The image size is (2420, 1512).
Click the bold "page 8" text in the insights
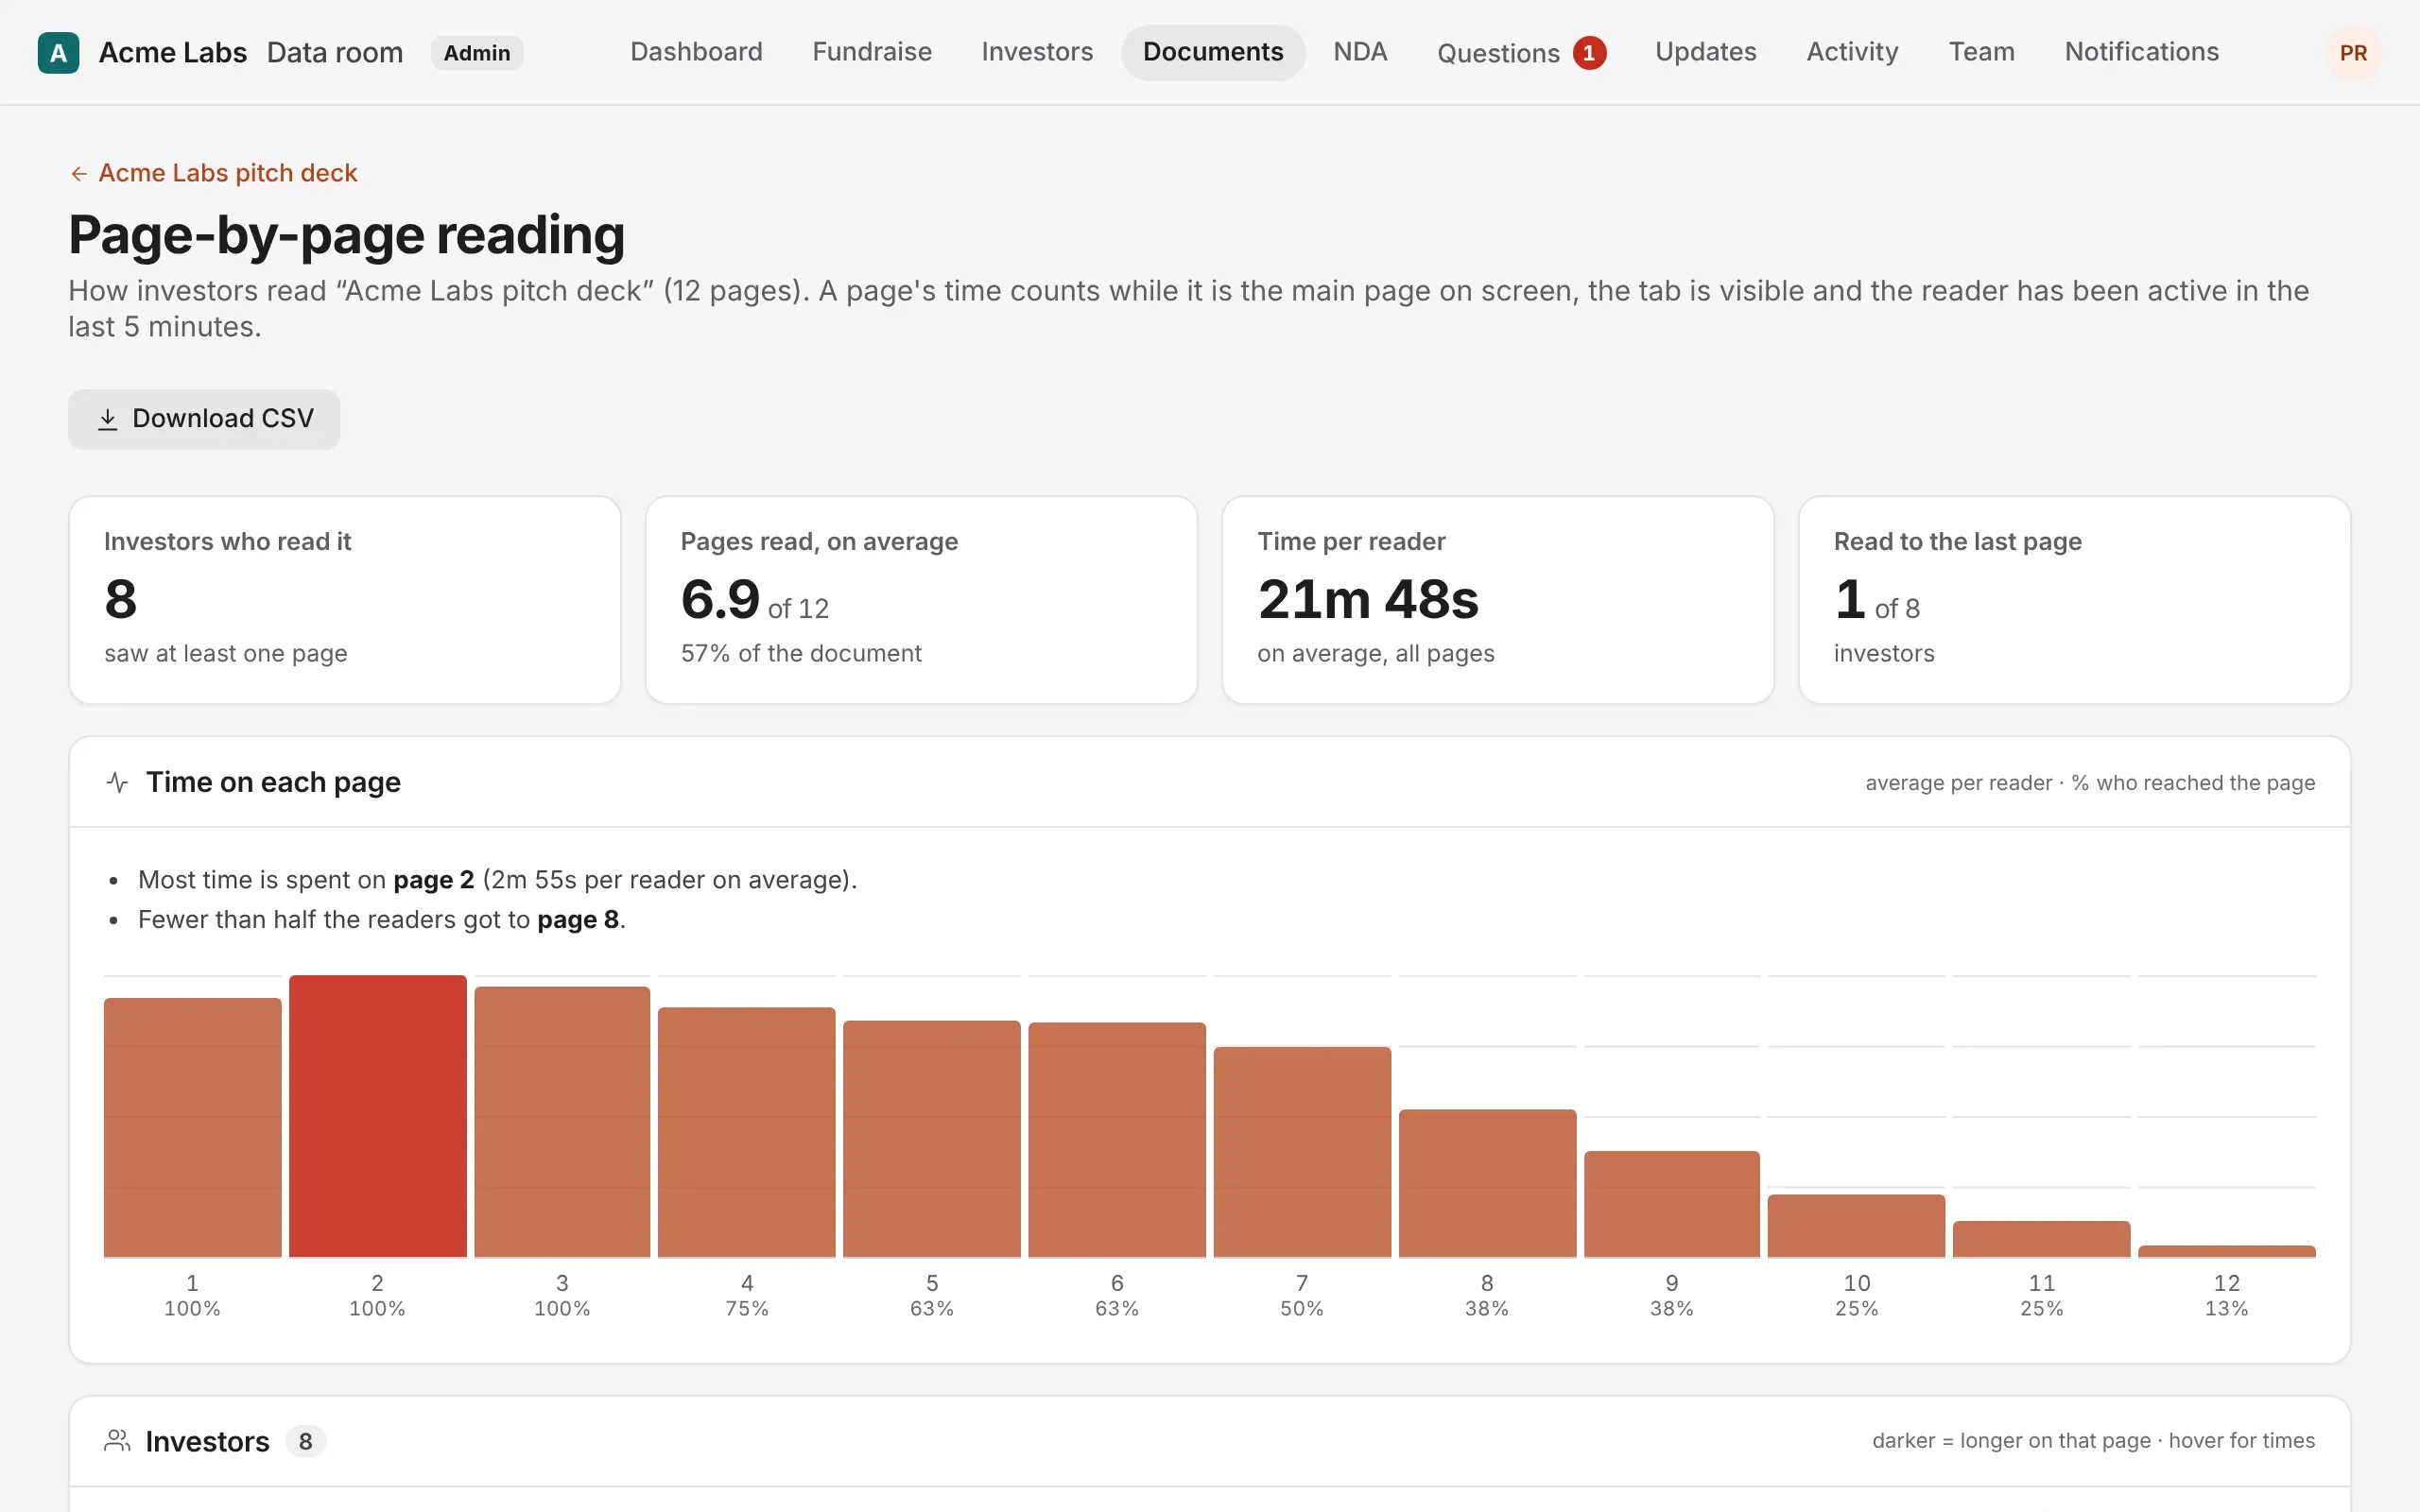point(577,920)
